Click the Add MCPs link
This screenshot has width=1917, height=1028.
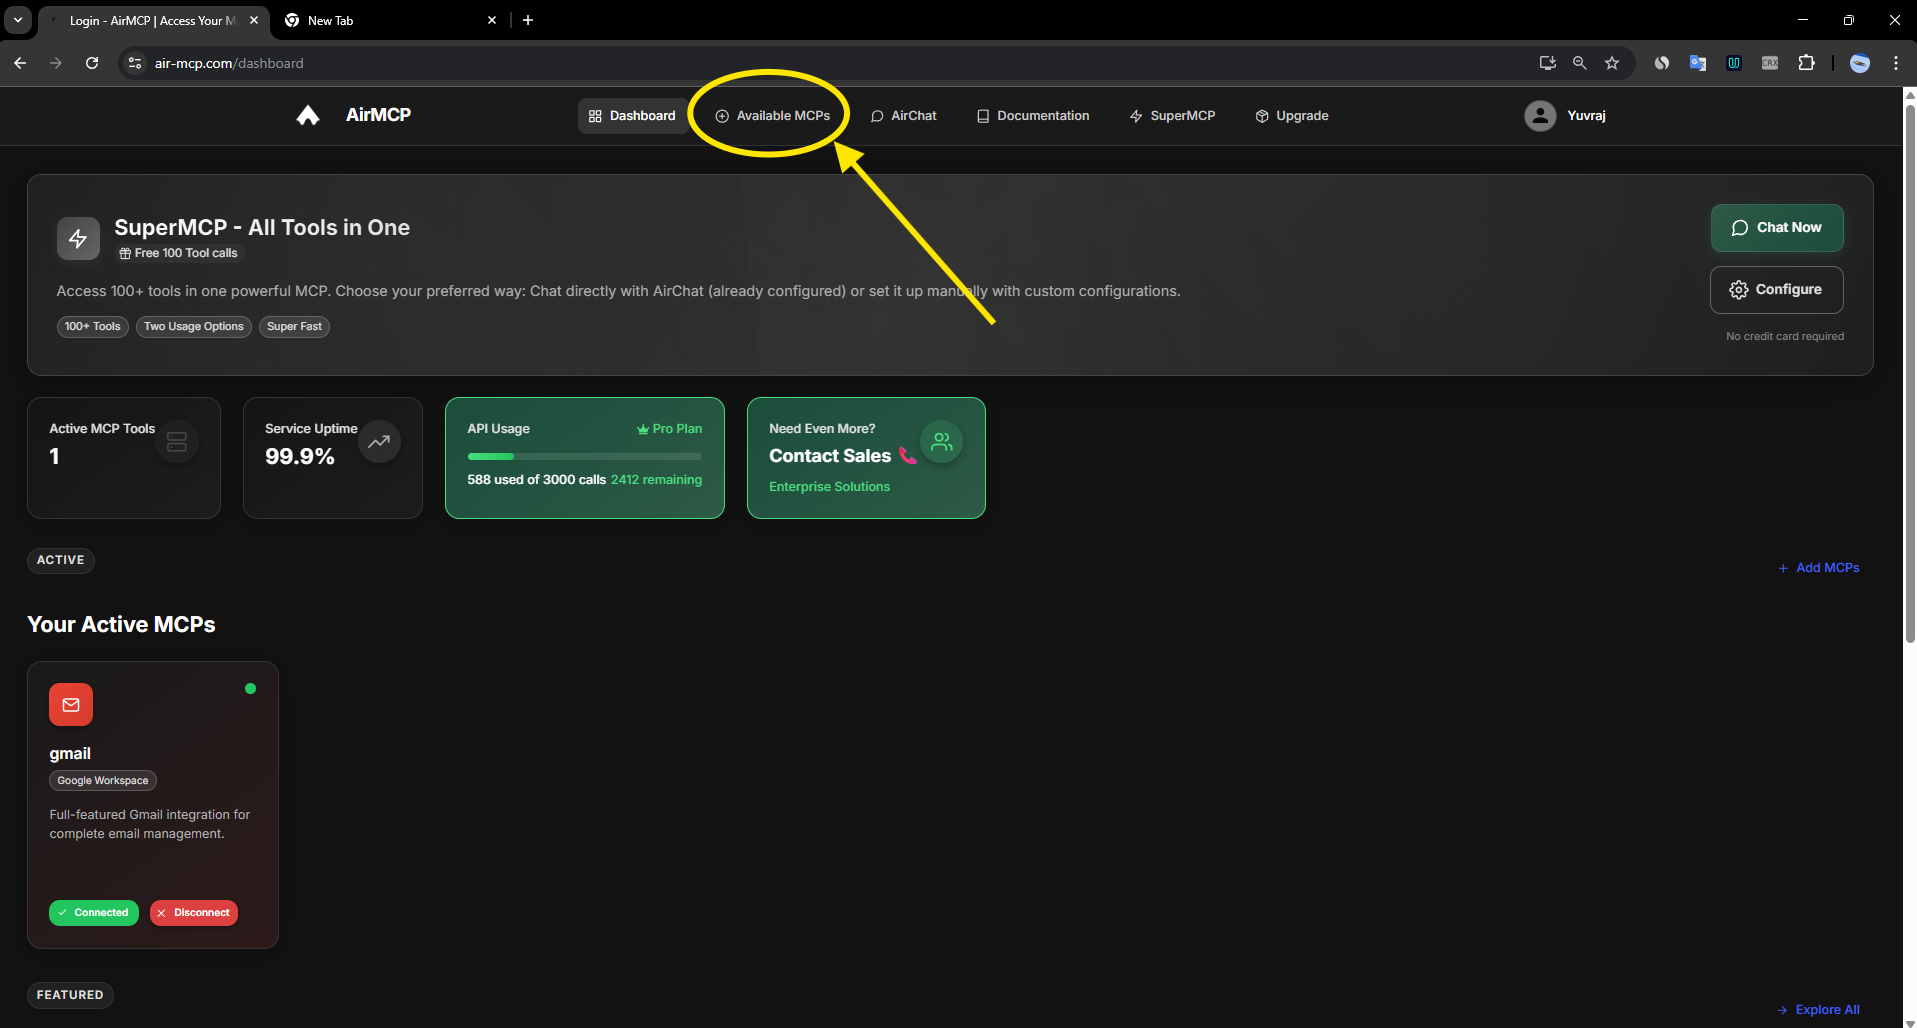pyautogui.click(x=1819, y=568)
